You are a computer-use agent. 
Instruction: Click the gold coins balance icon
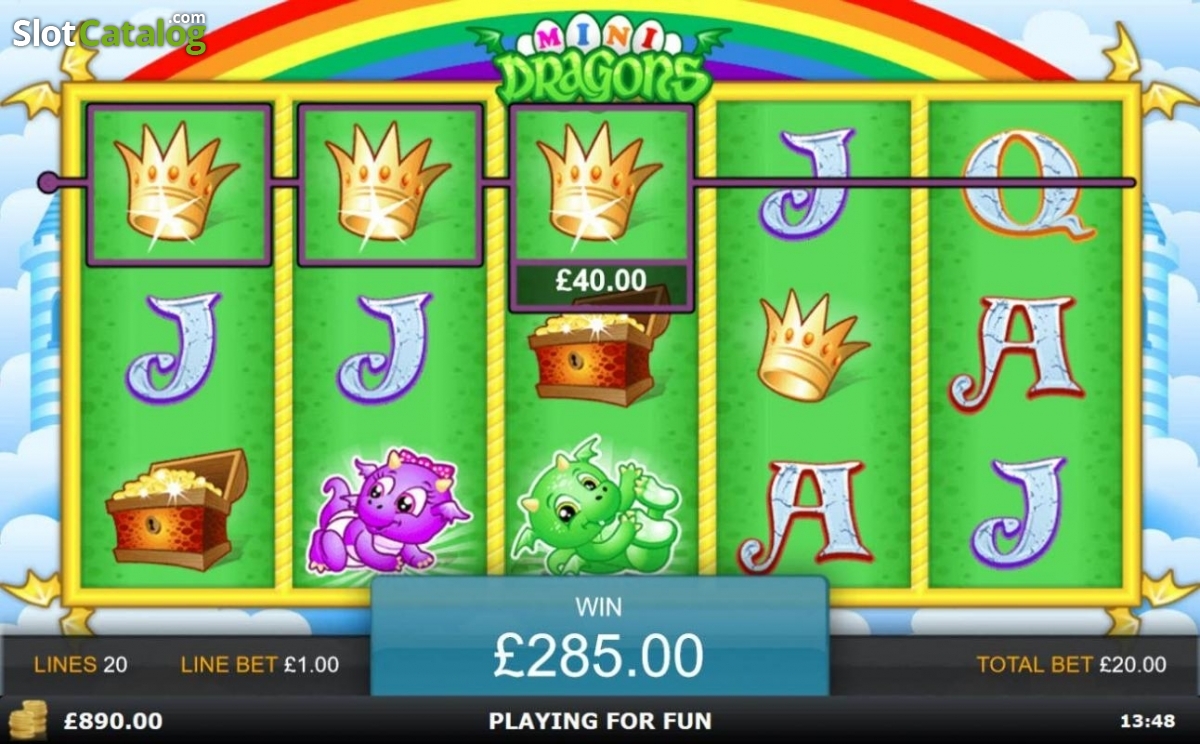click(28, 720)
